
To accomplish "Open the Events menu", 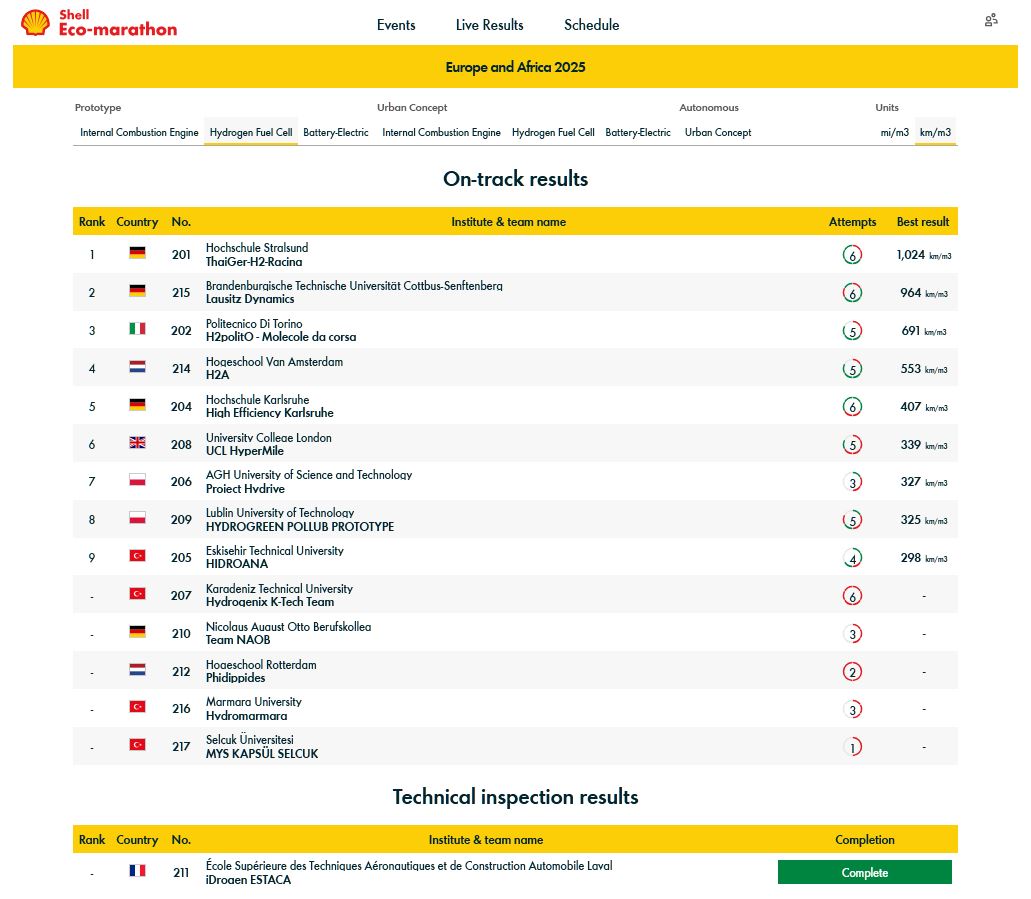I will click(x=396, y=25).
